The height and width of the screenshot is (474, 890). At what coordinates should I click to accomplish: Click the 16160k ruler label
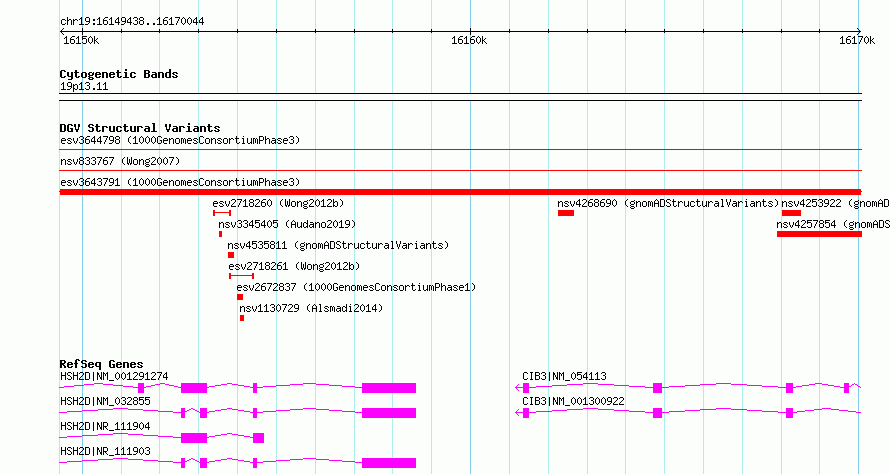469,40
